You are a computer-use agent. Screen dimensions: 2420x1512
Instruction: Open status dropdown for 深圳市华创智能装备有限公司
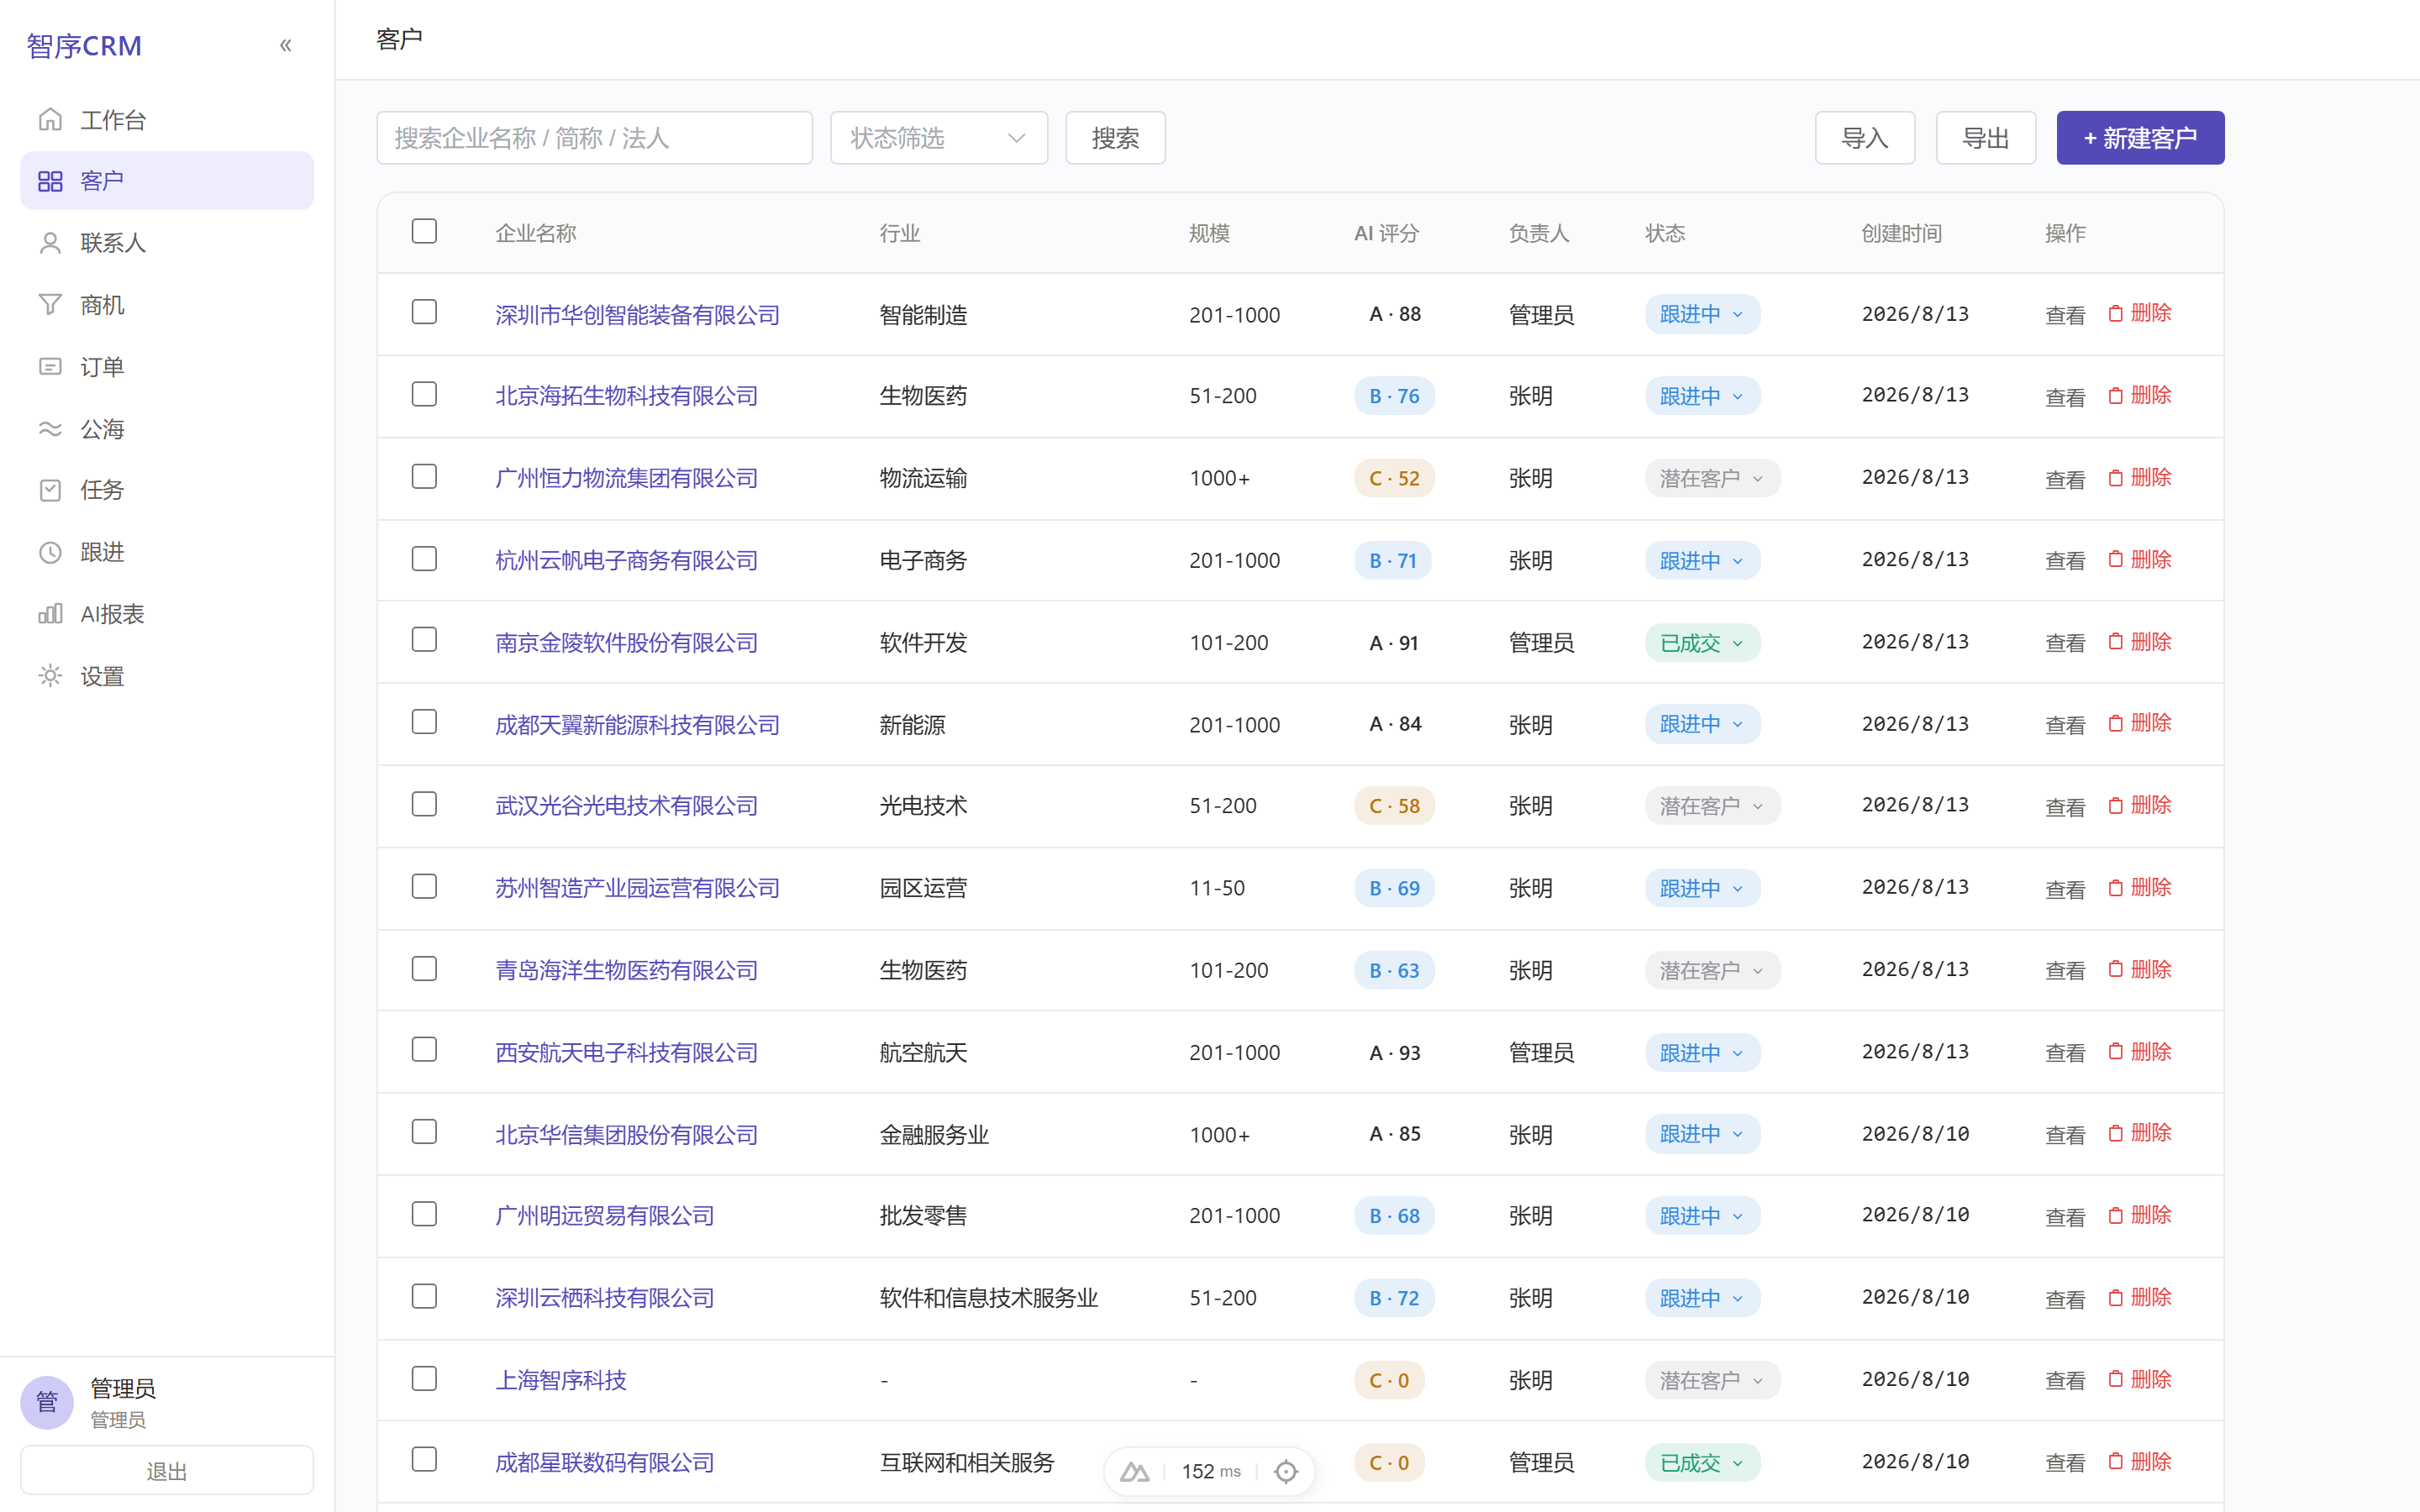tap(1702, 314)
